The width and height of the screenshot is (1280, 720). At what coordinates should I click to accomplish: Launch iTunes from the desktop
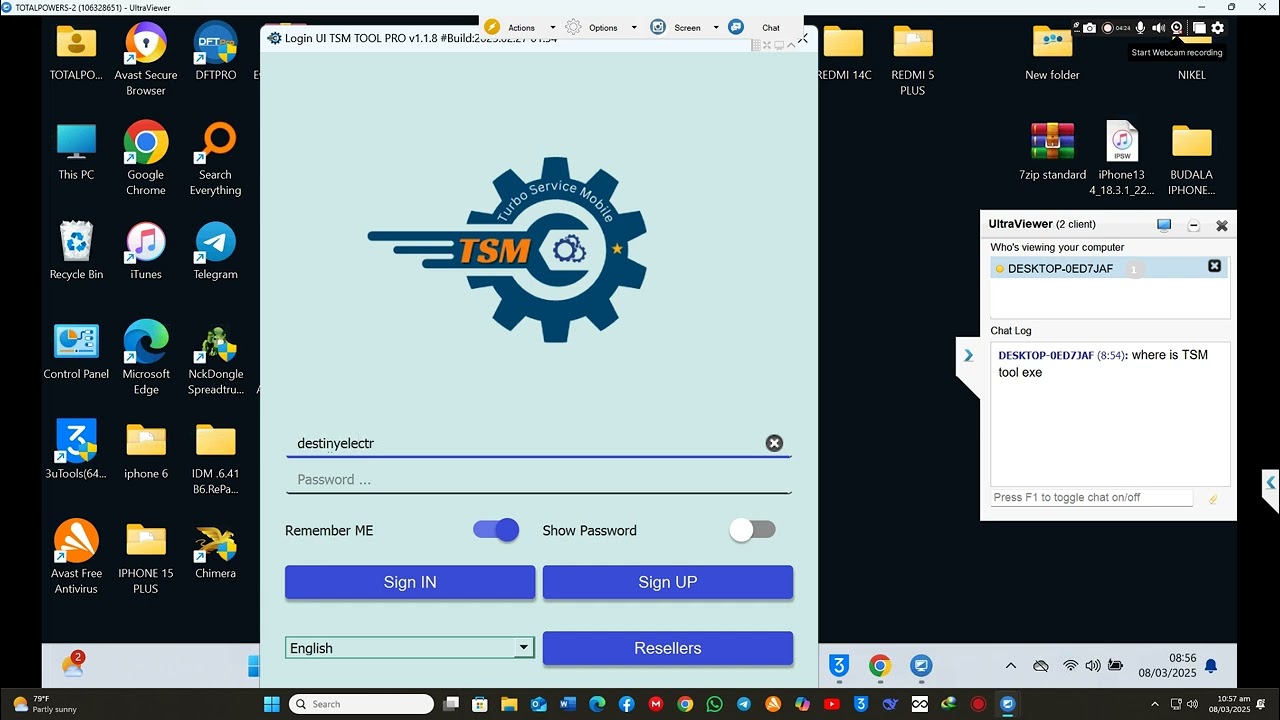146,251
